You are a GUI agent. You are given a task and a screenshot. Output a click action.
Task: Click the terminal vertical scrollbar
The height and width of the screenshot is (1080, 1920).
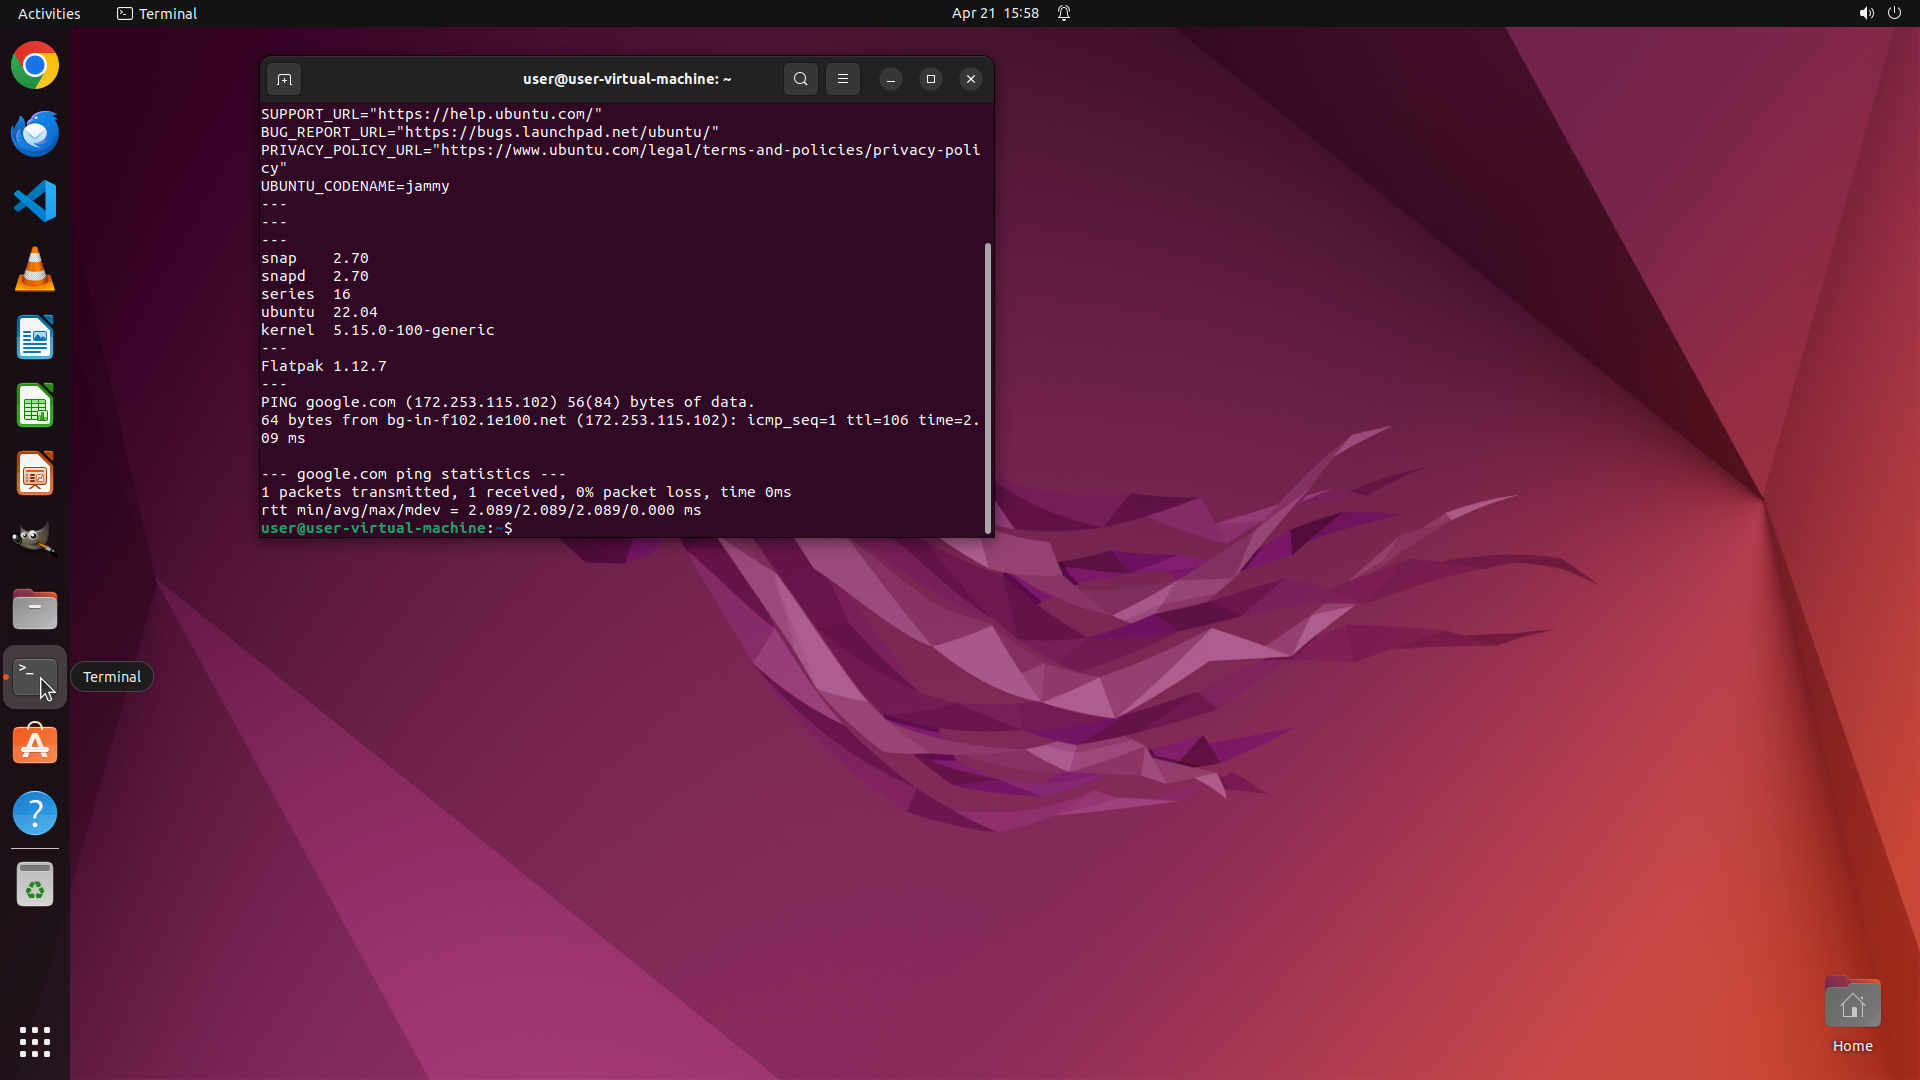pyautogui.click(x=988, y=388)
